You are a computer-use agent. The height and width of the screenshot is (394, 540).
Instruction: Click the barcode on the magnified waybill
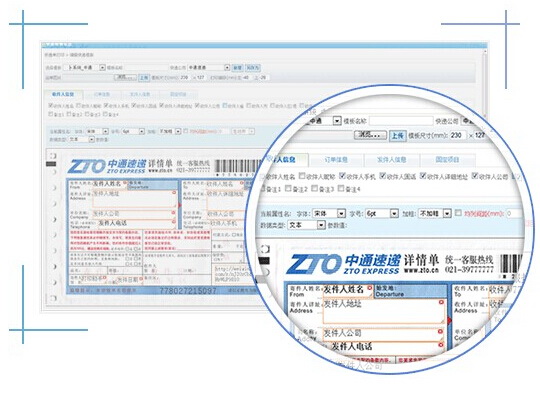point(511,264)
